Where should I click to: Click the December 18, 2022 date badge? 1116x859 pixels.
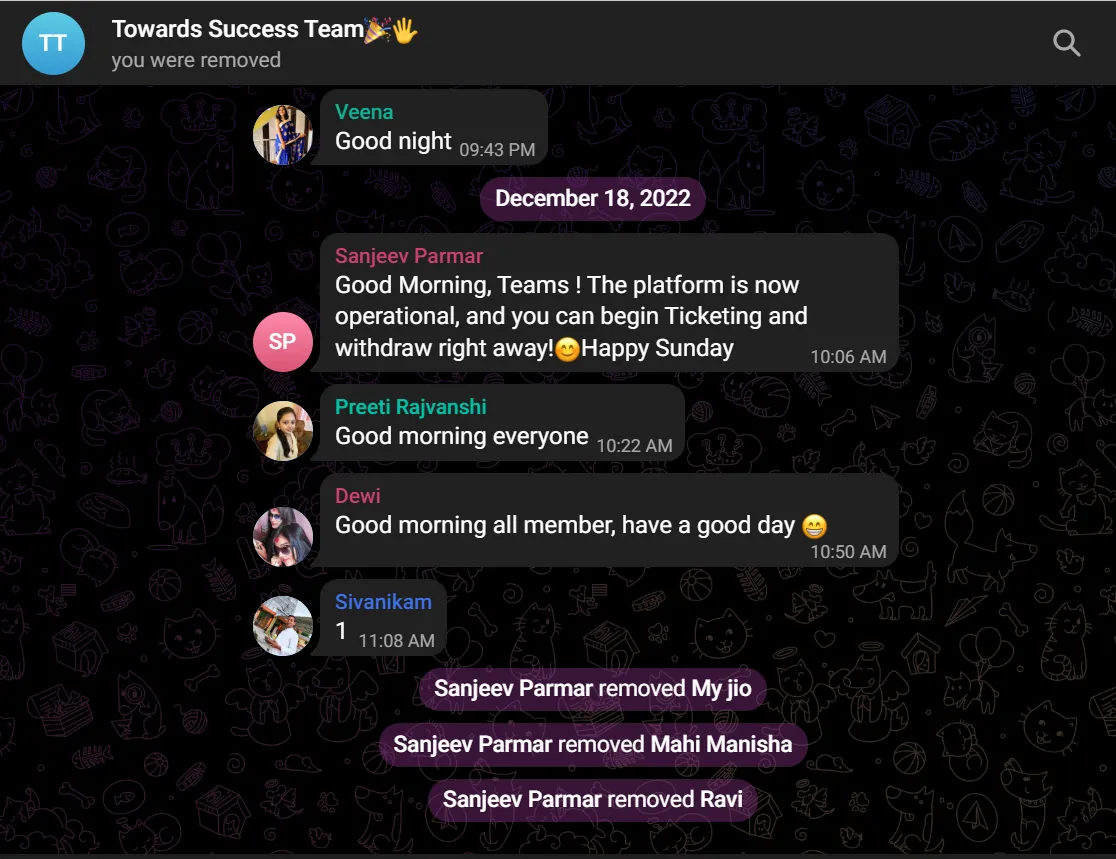[593, 198]
